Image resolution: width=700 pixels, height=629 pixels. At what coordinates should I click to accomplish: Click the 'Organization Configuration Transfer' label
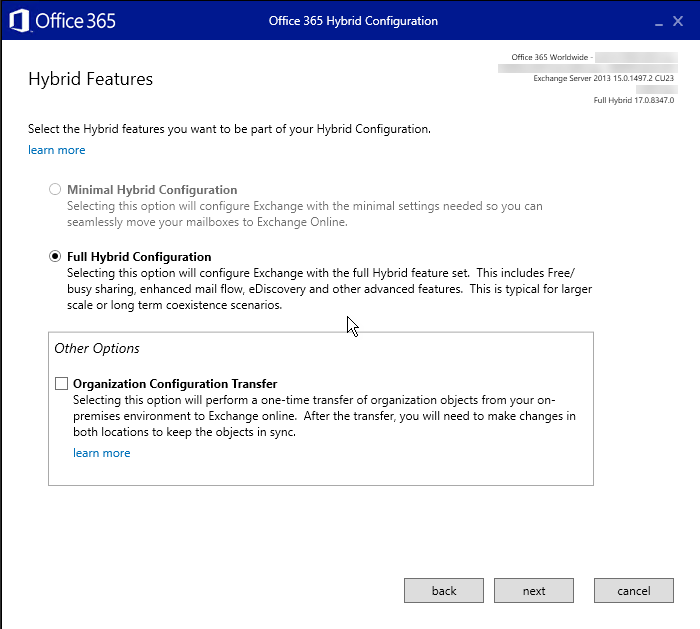click(175, 384)
